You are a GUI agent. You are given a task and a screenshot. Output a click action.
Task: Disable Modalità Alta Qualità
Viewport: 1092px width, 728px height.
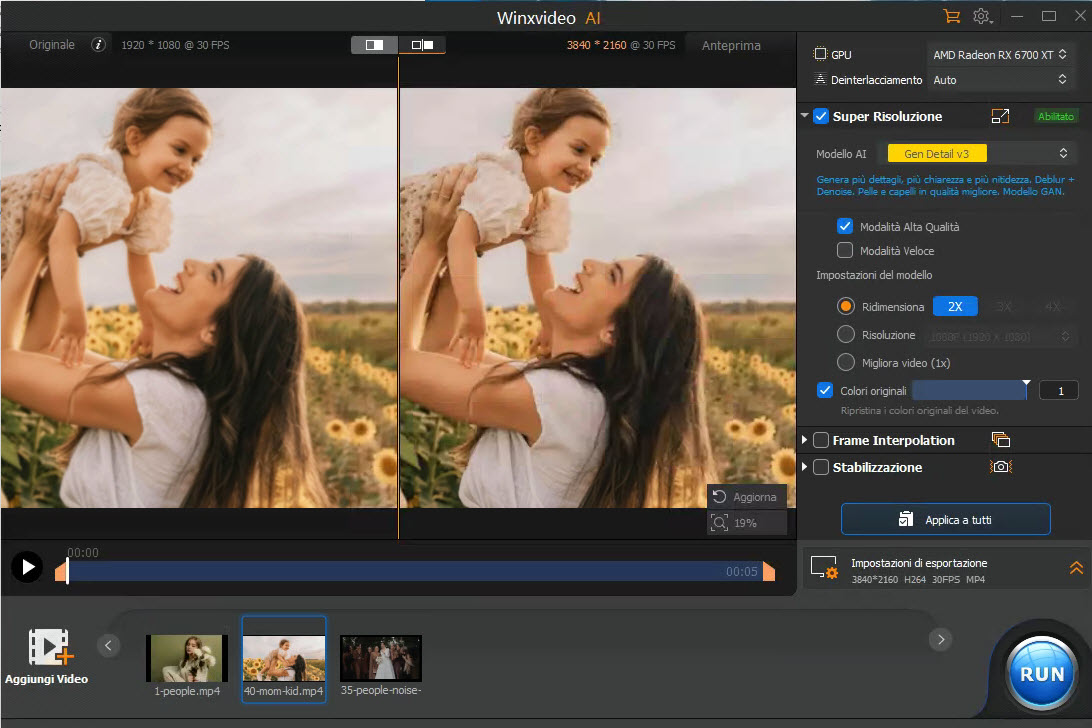845,226
